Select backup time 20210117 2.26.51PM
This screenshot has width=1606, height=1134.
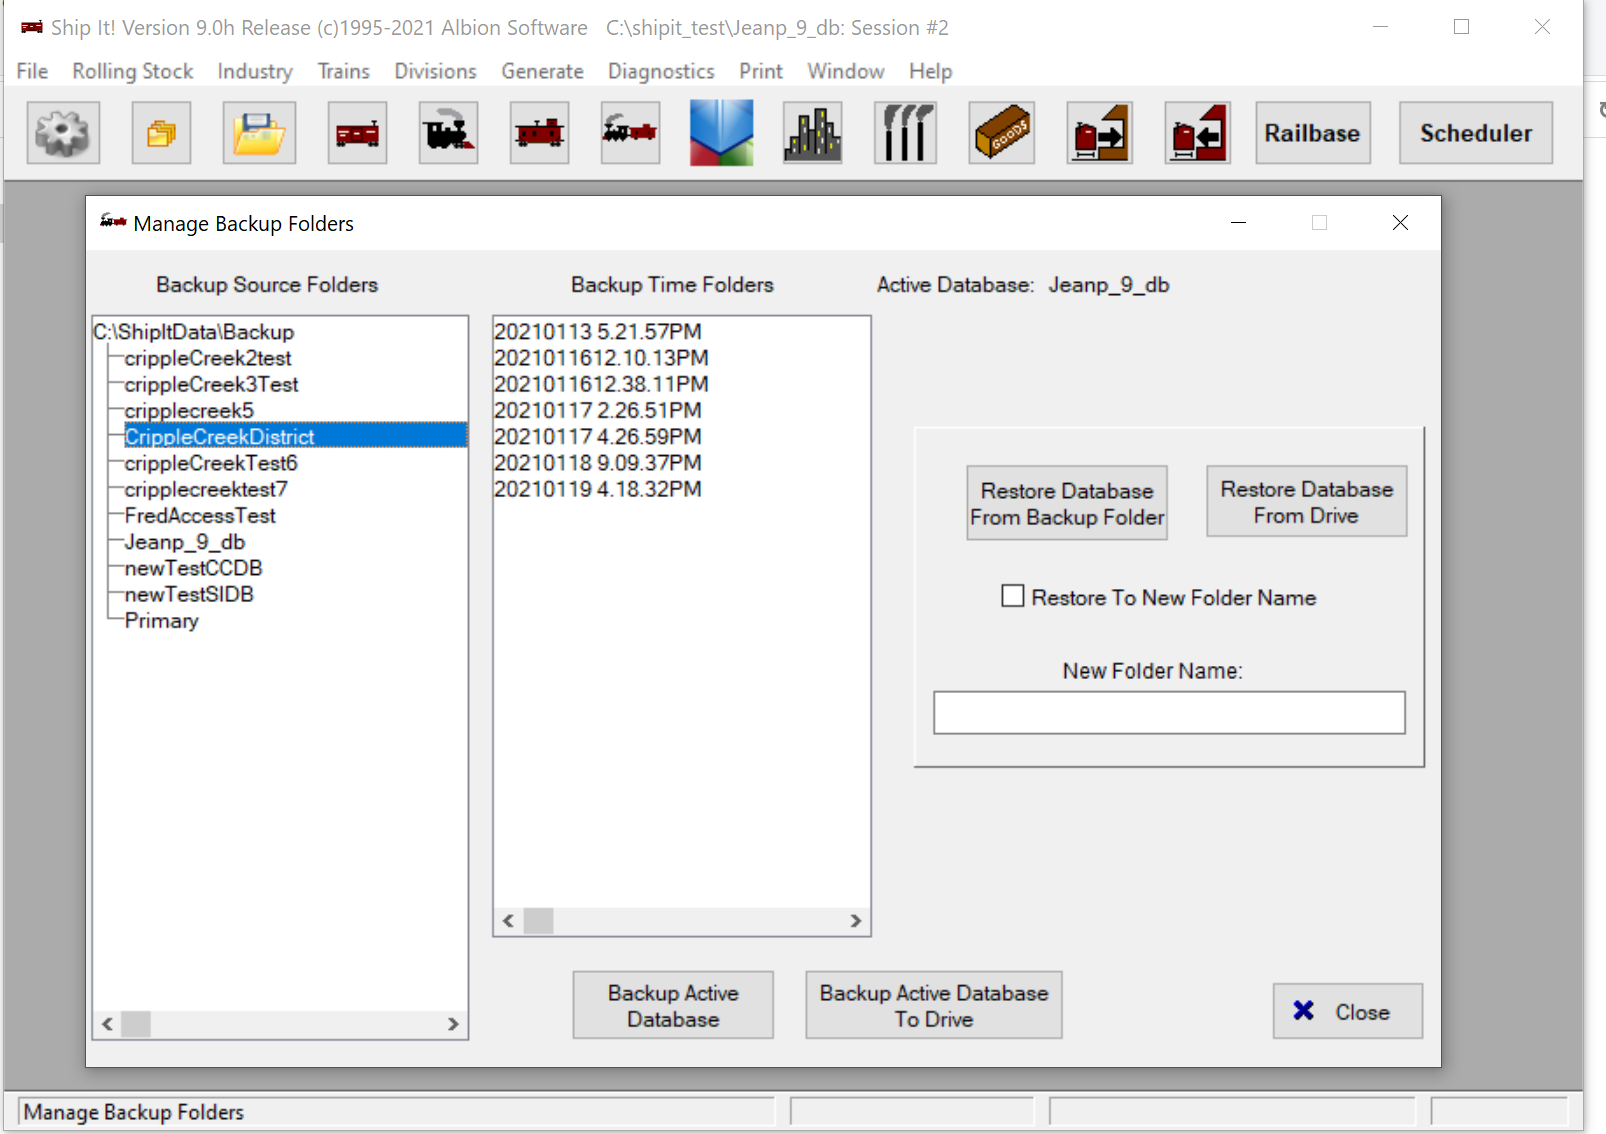[x=598, y=410]
